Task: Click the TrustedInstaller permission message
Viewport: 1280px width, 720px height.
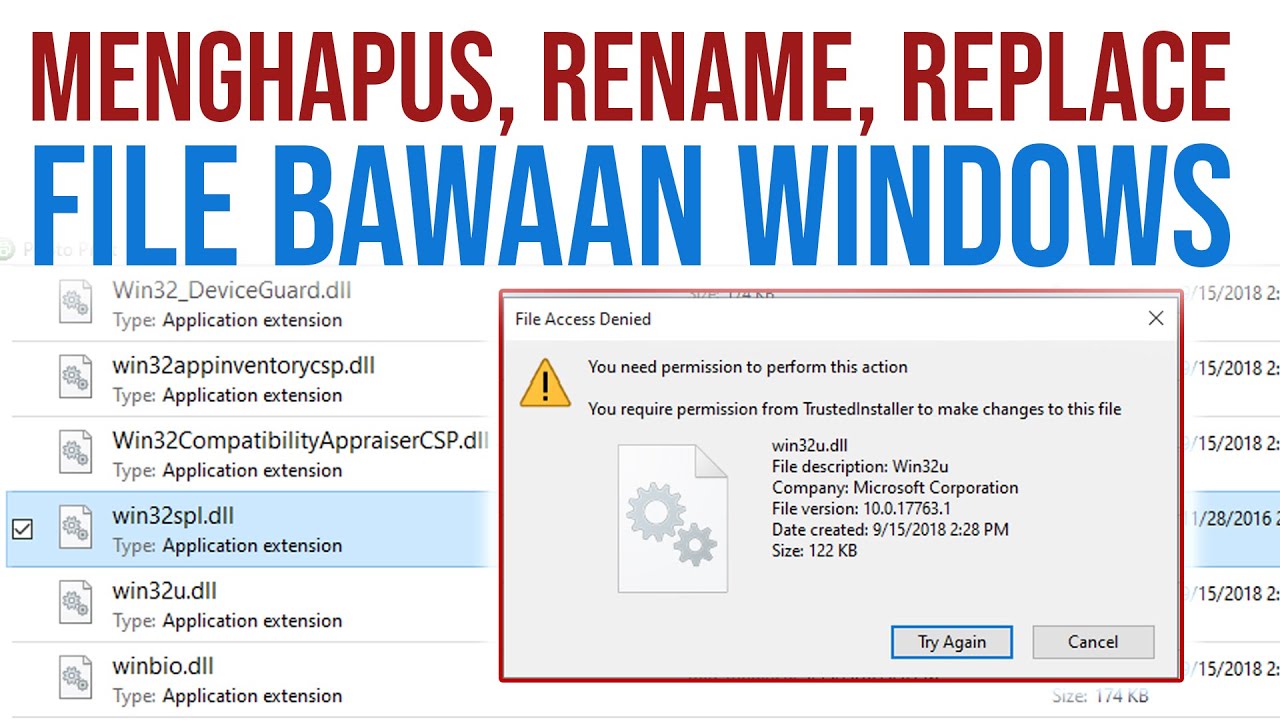Action: coord(855,409)
